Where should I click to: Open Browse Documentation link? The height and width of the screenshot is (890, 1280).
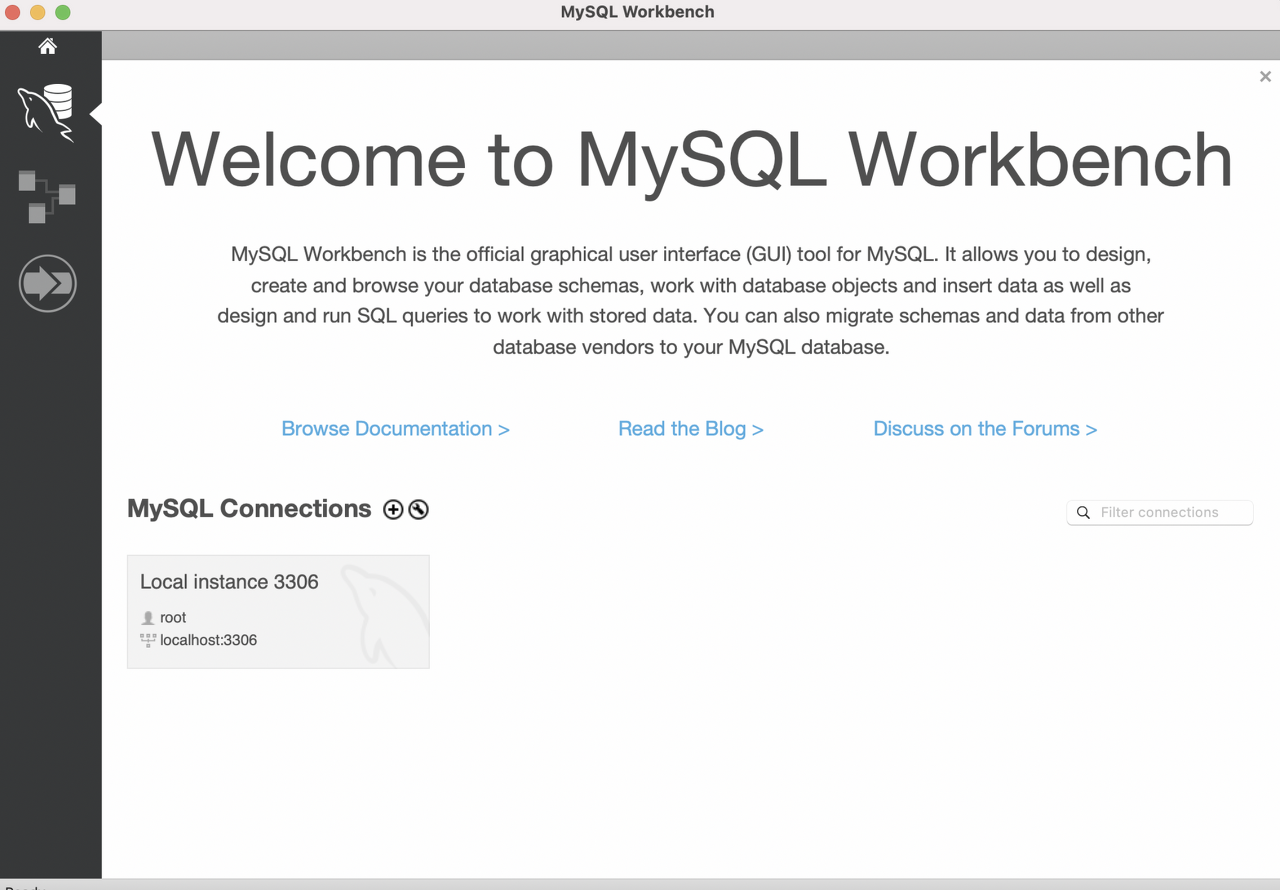(395, 428)
